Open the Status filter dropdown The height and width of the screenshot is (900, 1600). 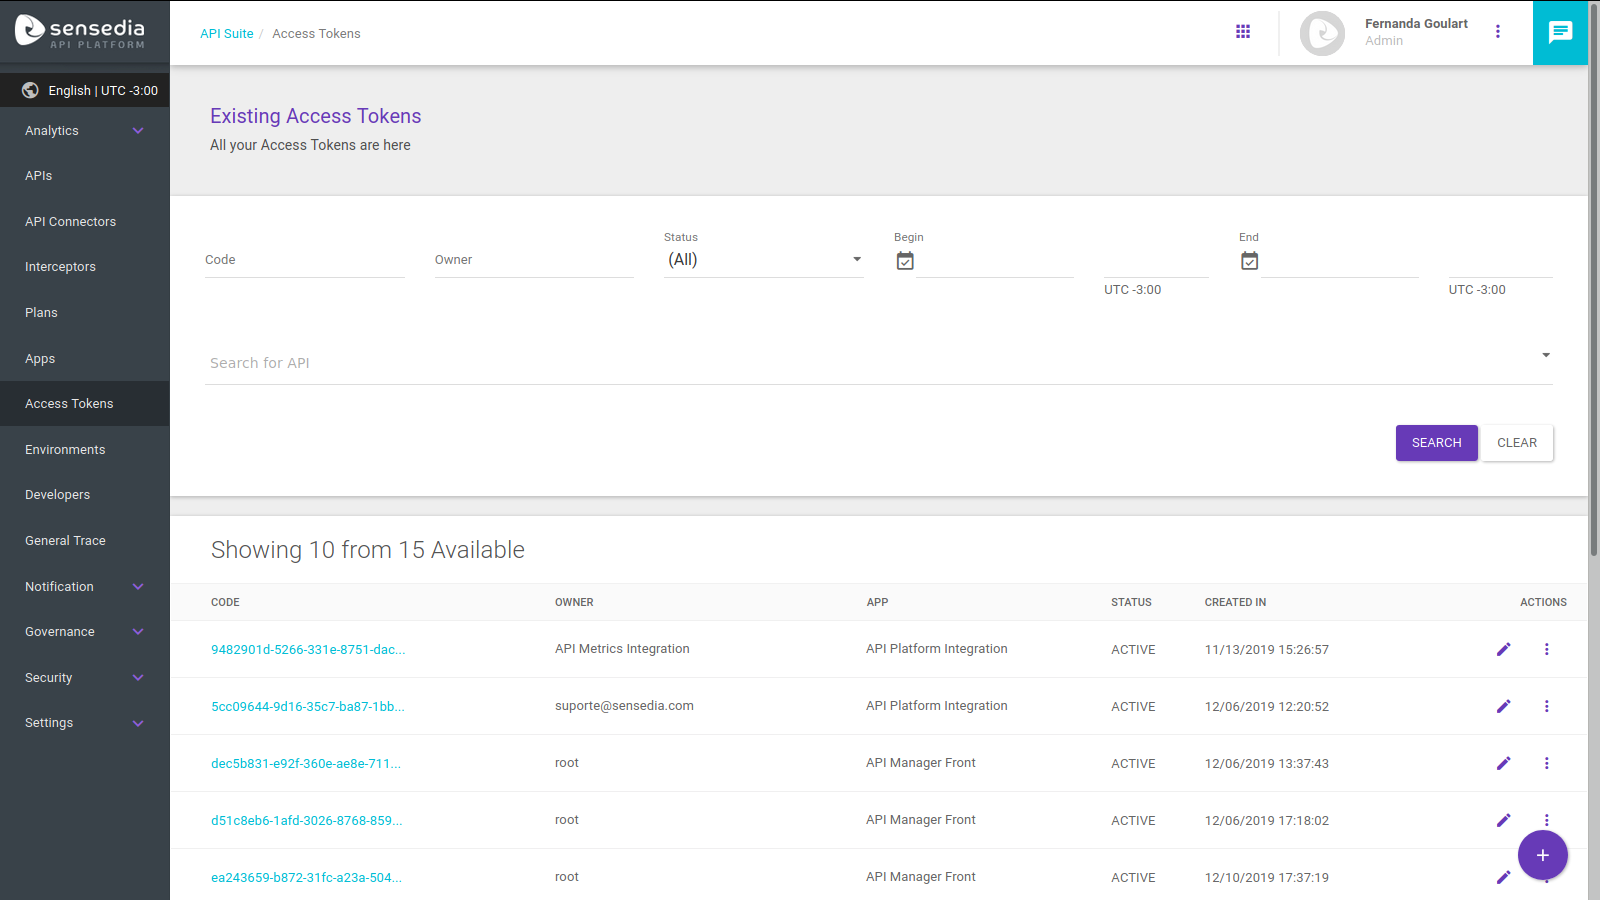coord(763,260)
